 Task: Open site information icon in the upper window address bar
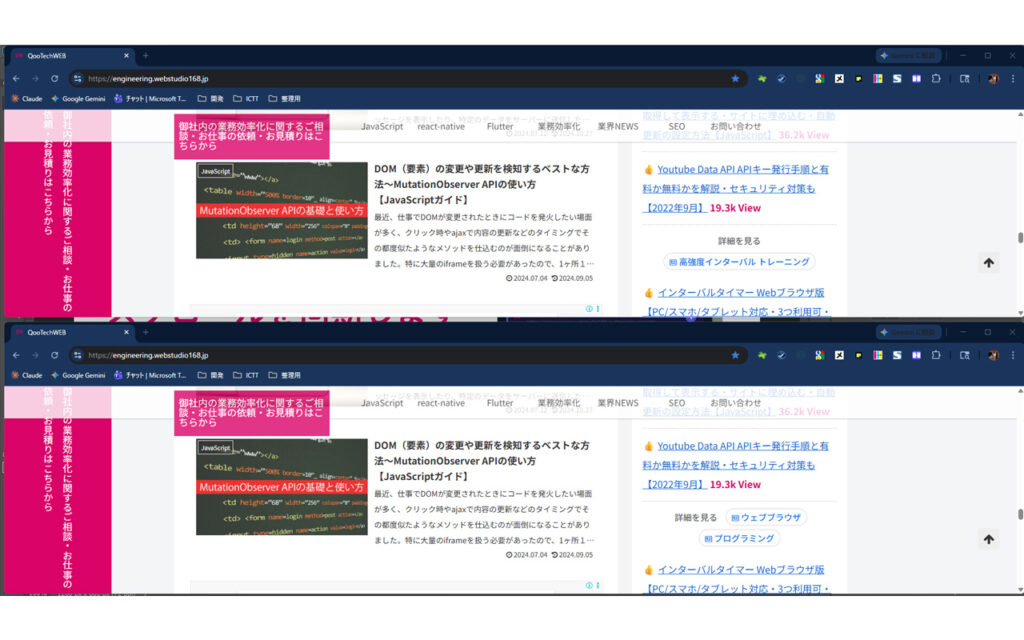click(x=78, y=78)
